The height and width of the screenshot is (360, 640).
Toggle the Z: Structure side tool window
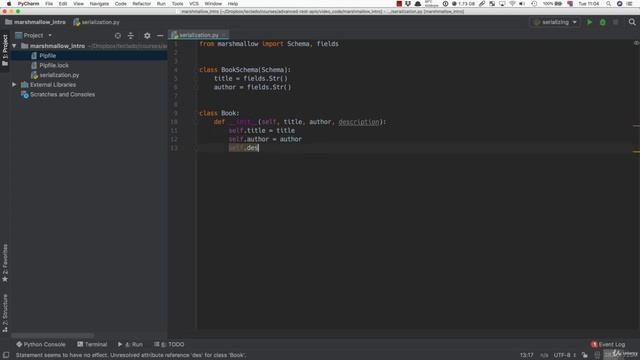(x=5, y=313)
